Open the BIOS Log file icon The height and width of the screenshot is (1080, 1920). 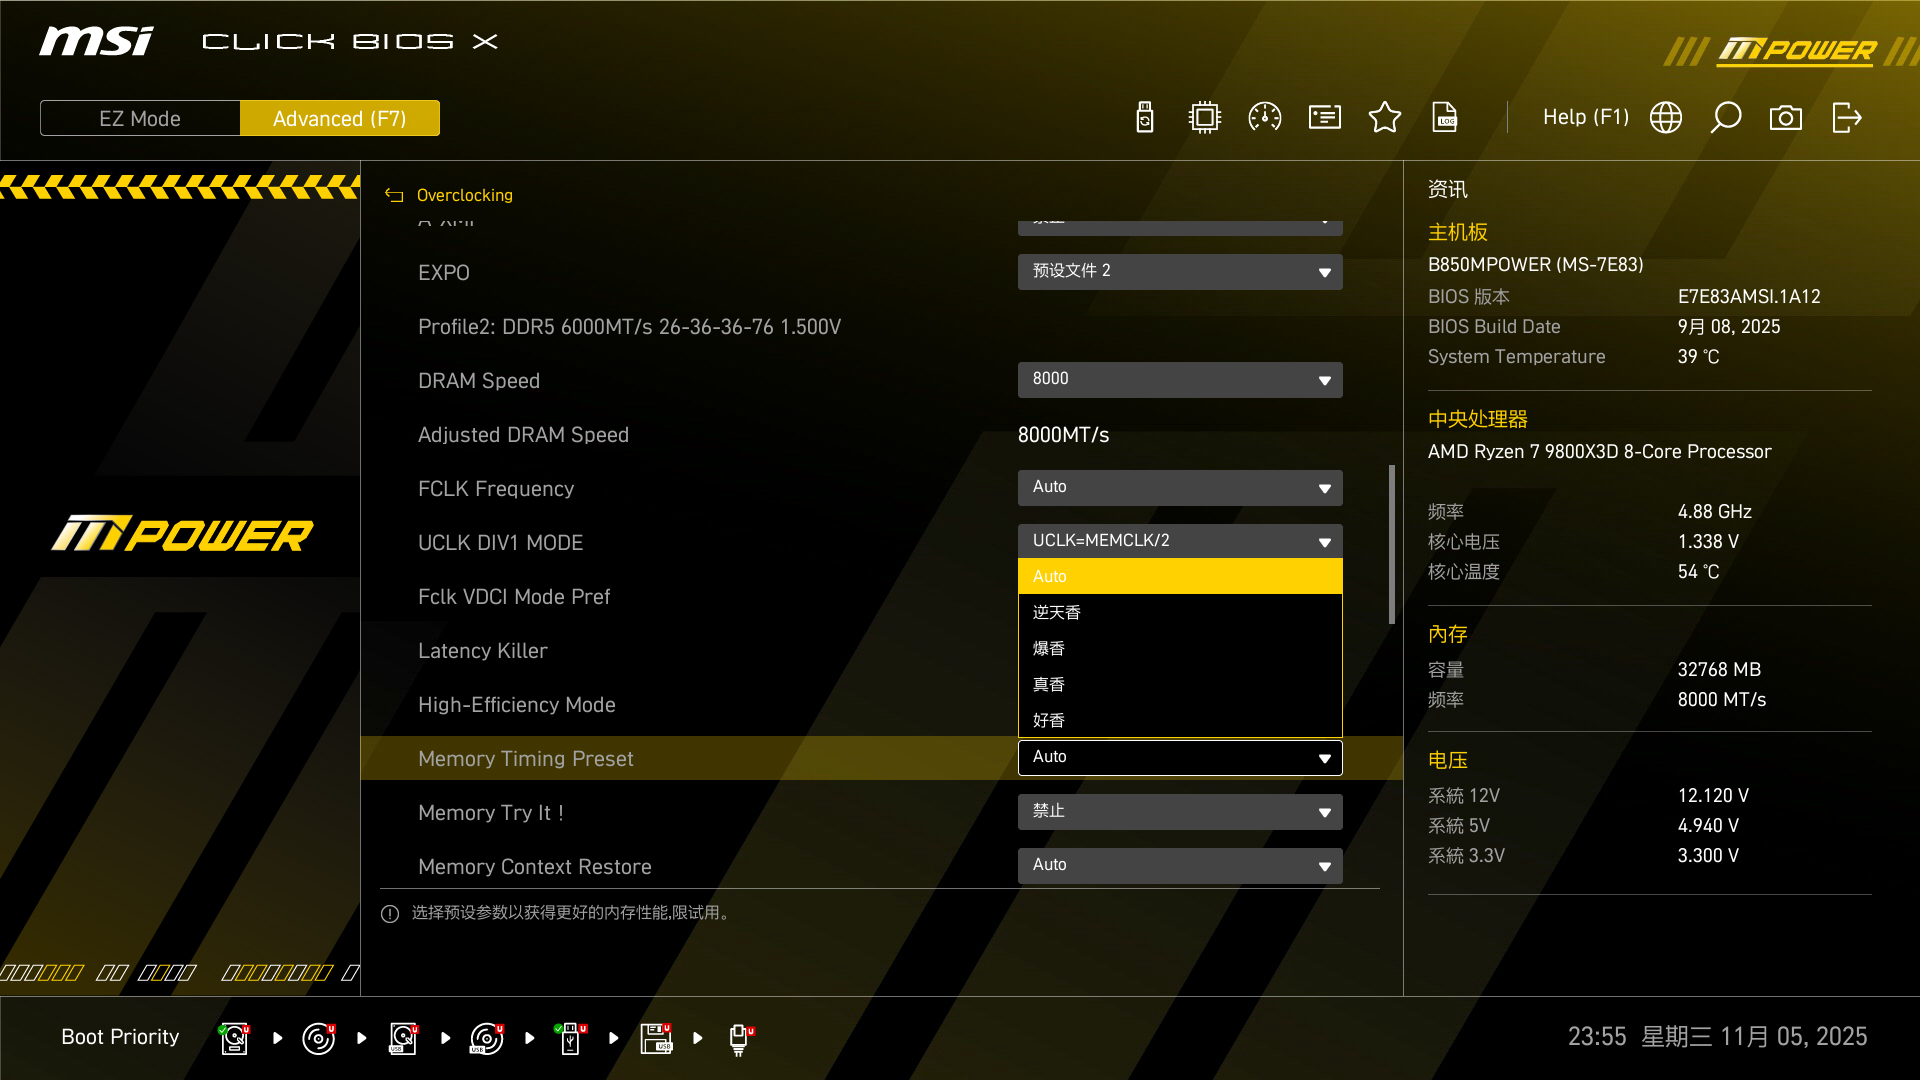click(1445, 117)
